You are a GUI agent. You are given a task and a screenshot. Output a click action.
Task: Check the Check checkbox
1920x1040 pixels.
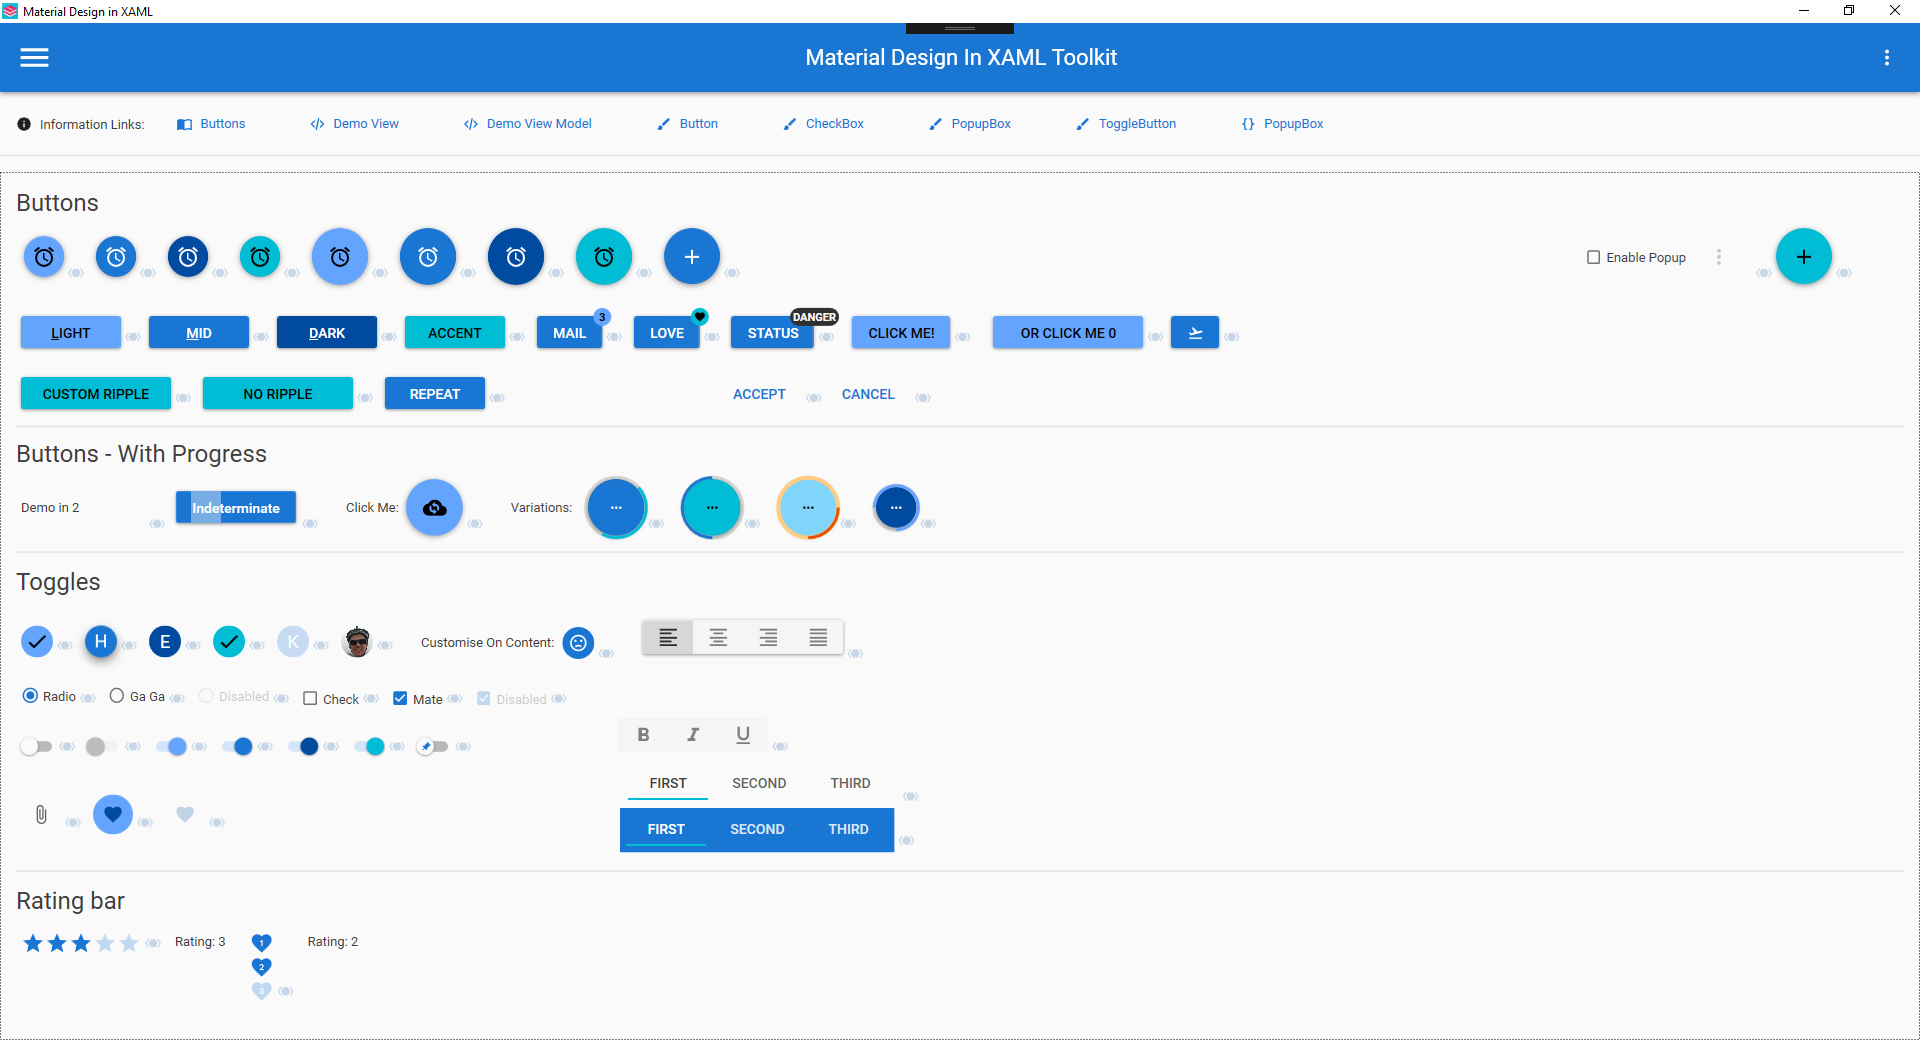tap(310, 699)
